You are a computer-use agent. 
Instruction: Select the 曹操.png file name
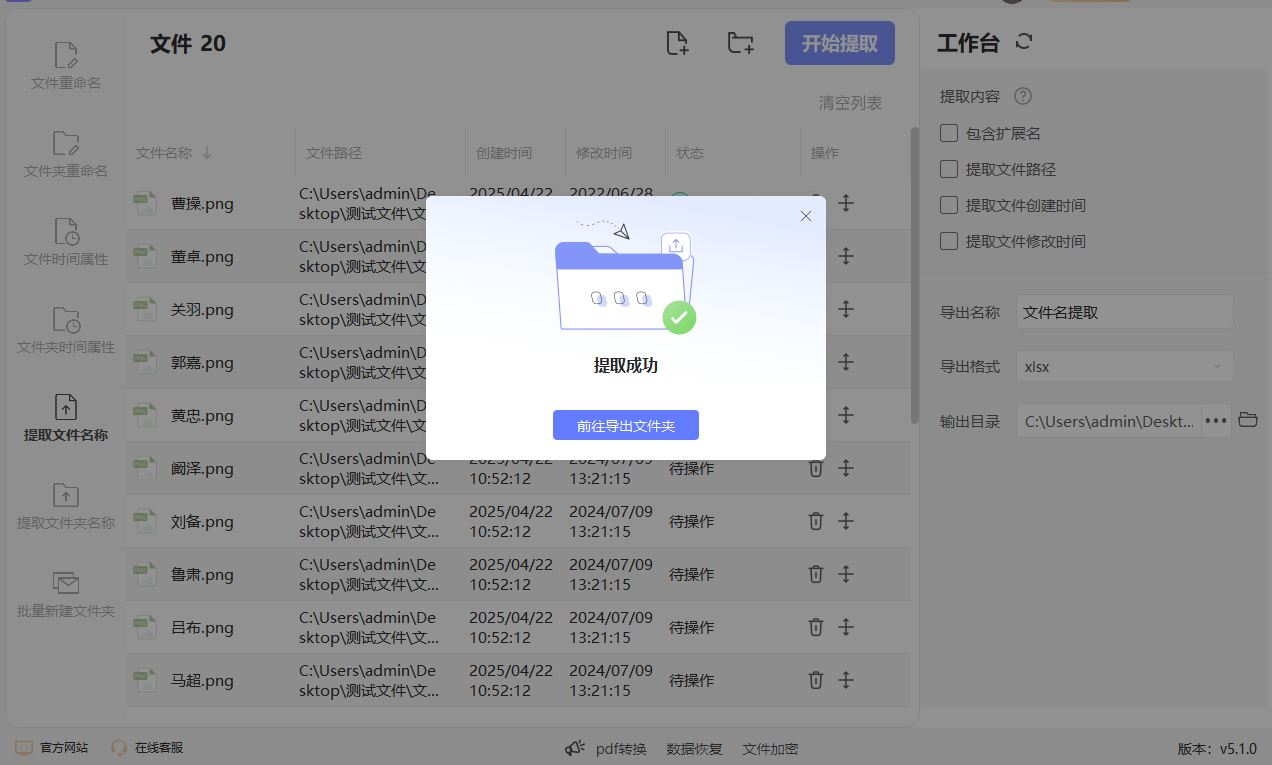click(202, 204)
